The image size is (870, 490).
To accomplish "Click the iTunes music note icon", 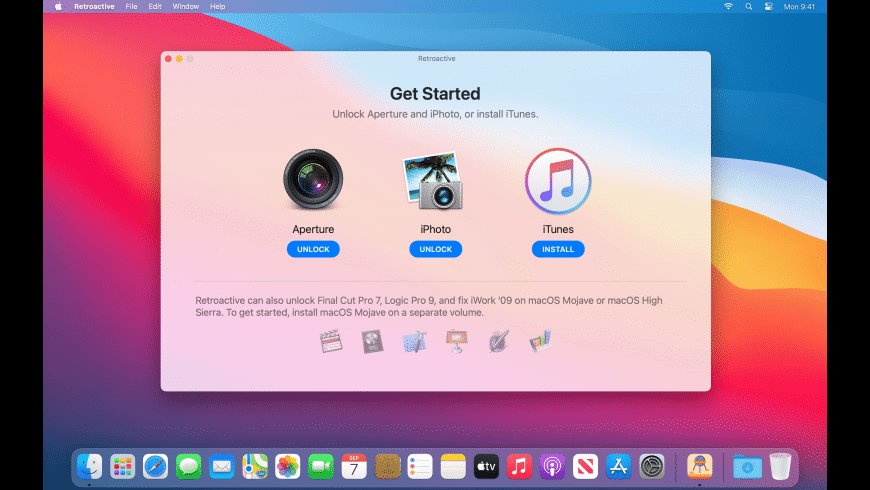I will [x=558, y=181].
